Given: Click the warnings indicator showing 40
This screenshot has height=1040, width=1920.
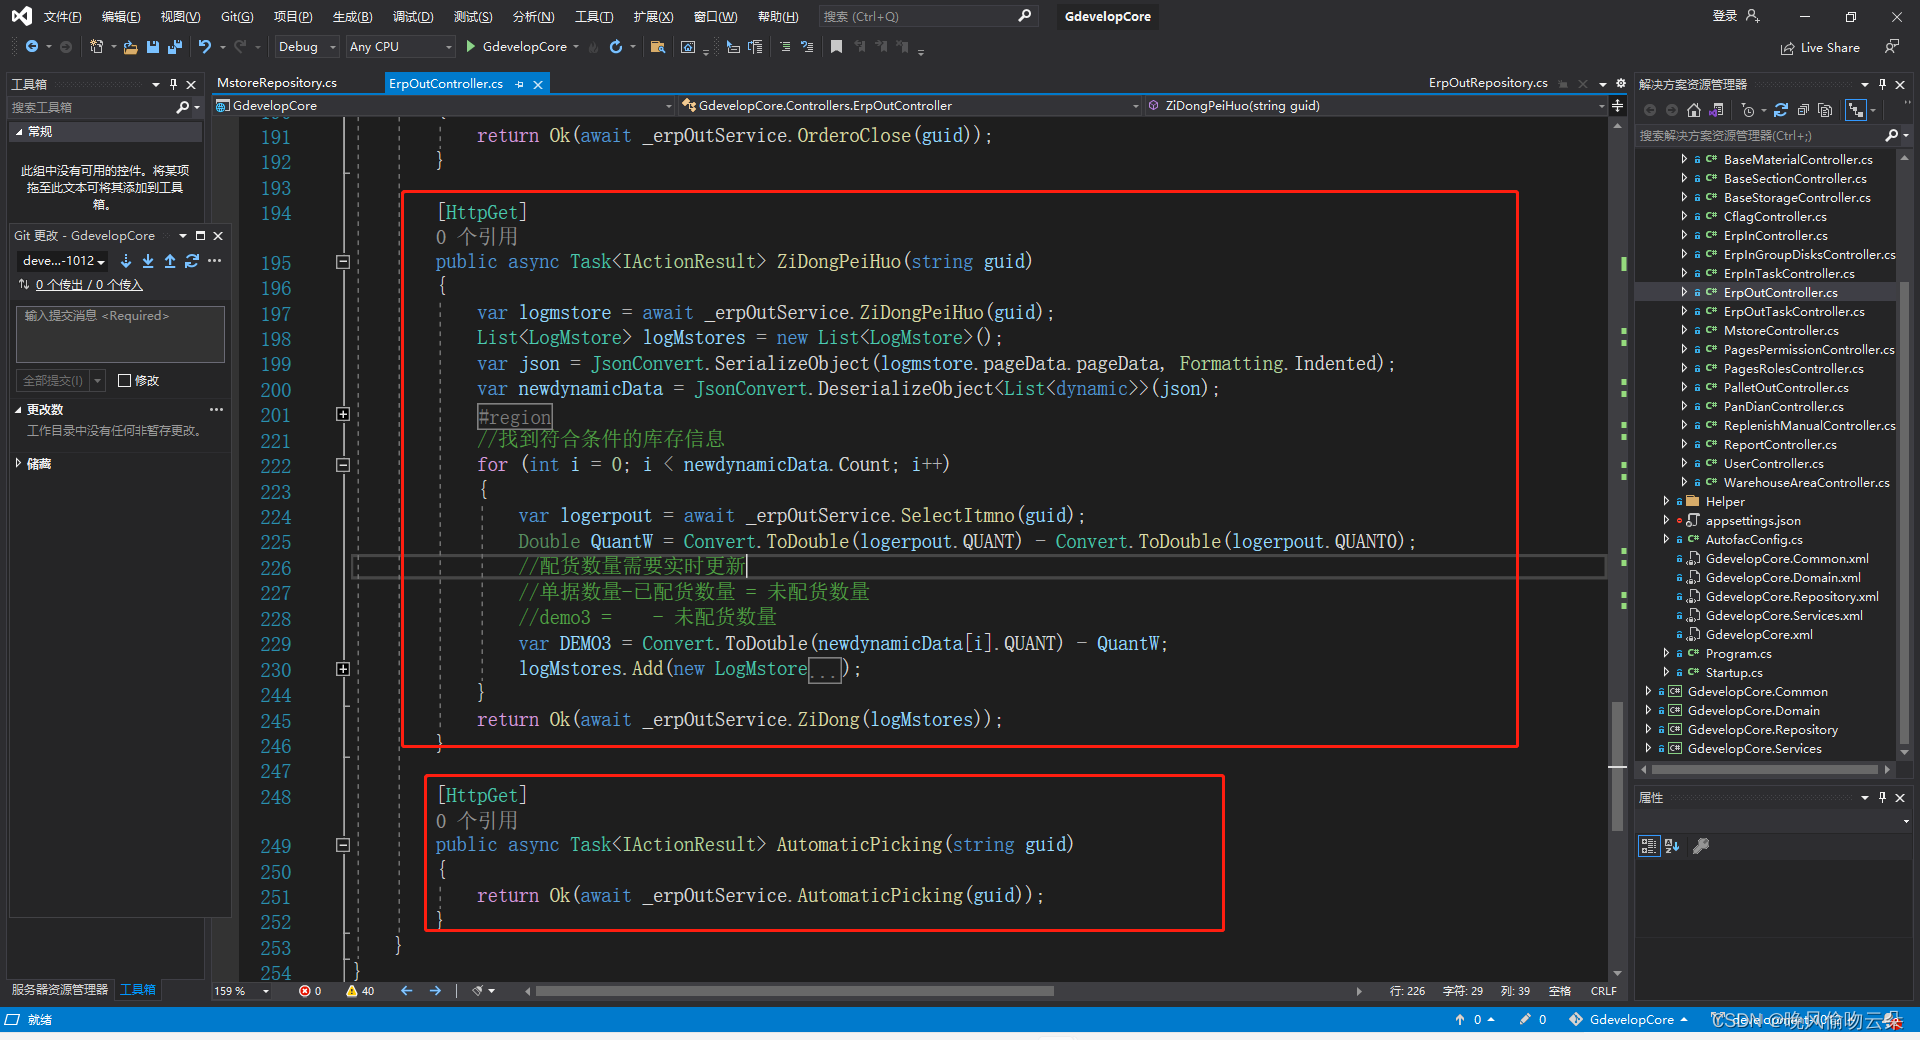Looking at the screenshot, I should (x=360, y=991).
